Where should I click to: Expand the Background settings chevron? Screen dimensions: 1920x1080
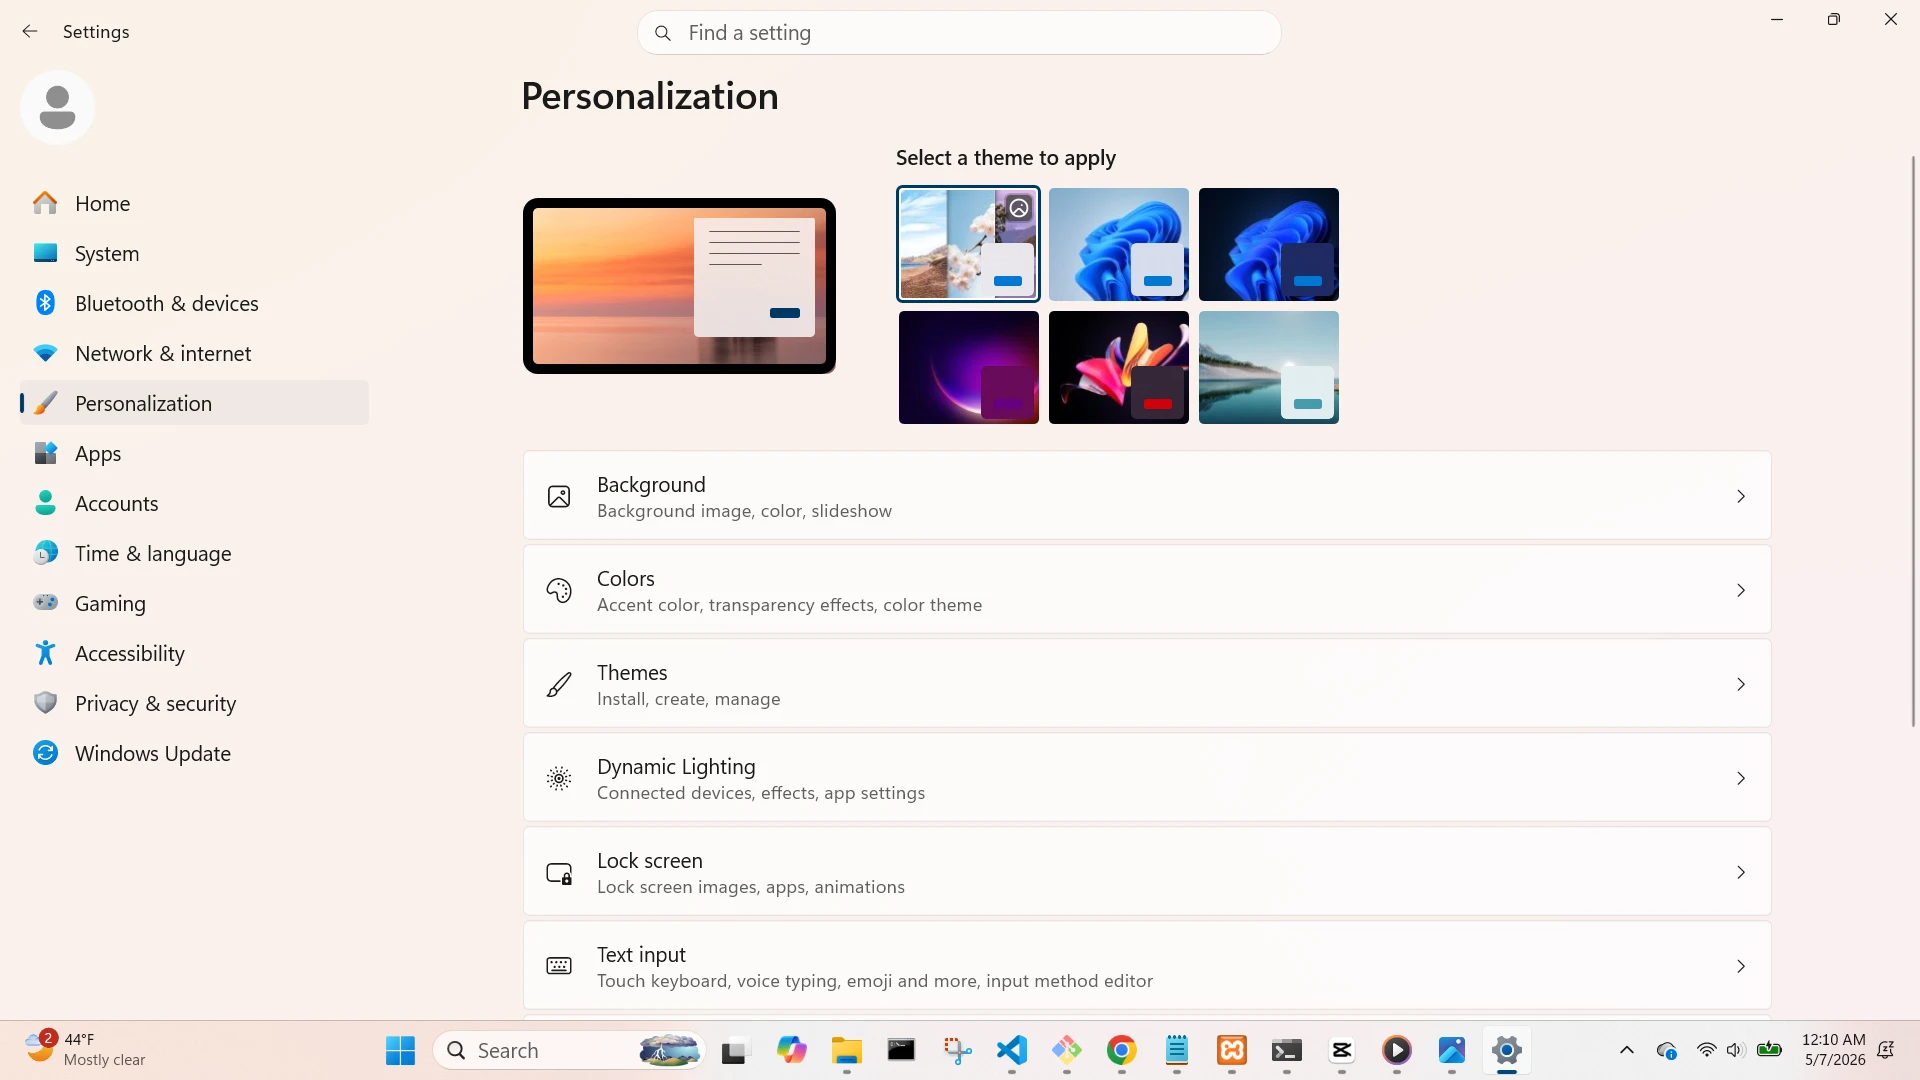[1741, 497]
